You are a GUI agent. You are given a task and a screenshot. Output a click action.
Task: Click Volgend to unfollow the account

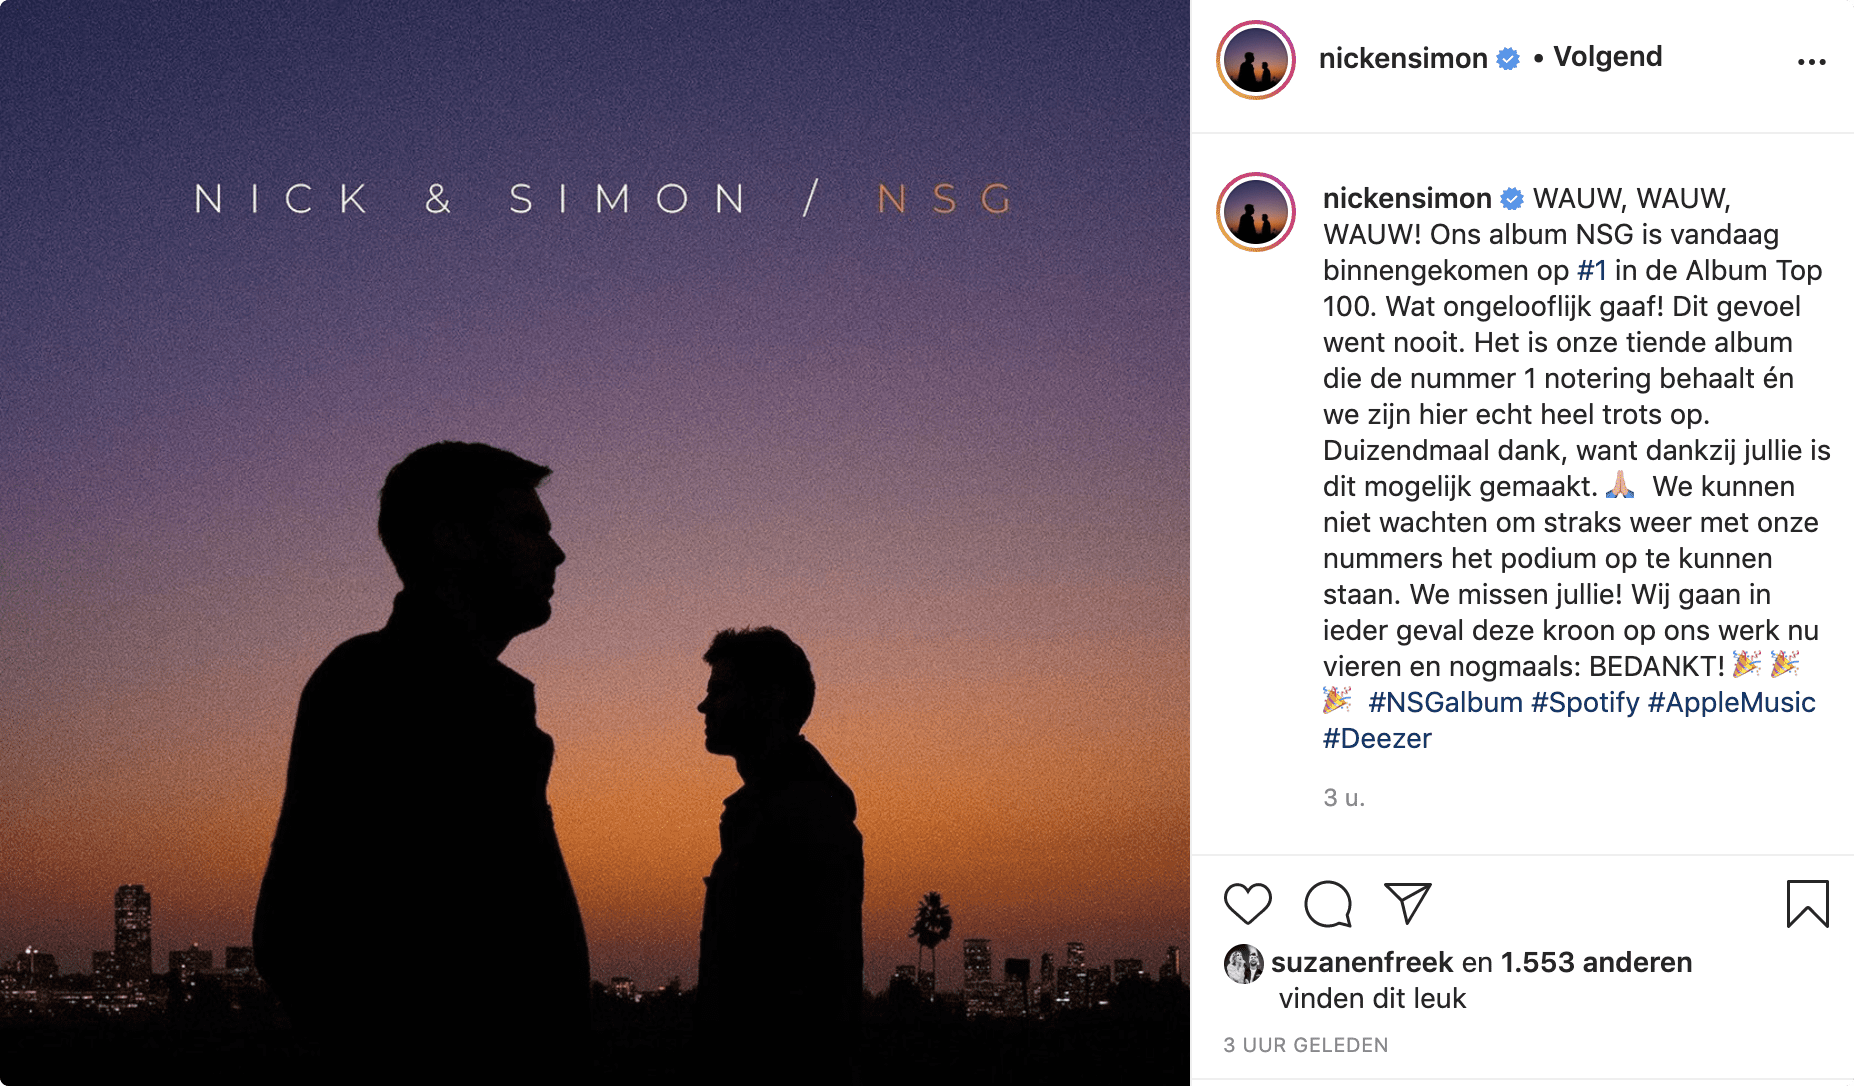point(1605,57)
